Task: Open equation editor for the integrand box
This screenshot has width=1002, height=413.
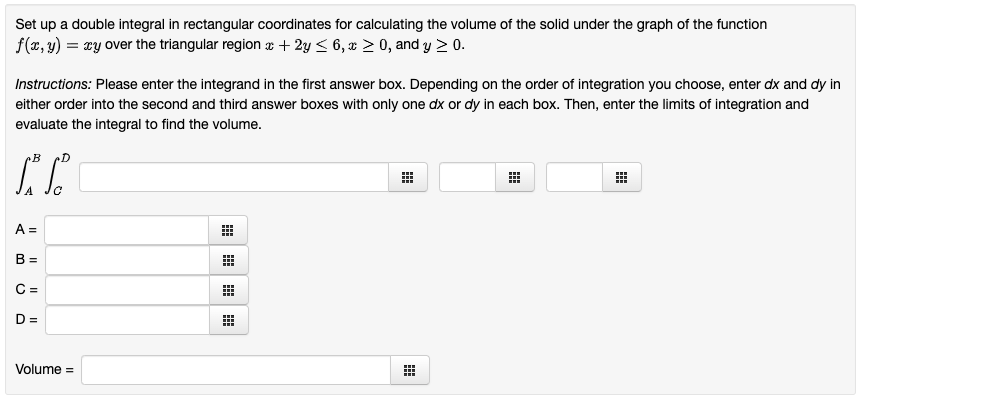Action: point(408,177)
